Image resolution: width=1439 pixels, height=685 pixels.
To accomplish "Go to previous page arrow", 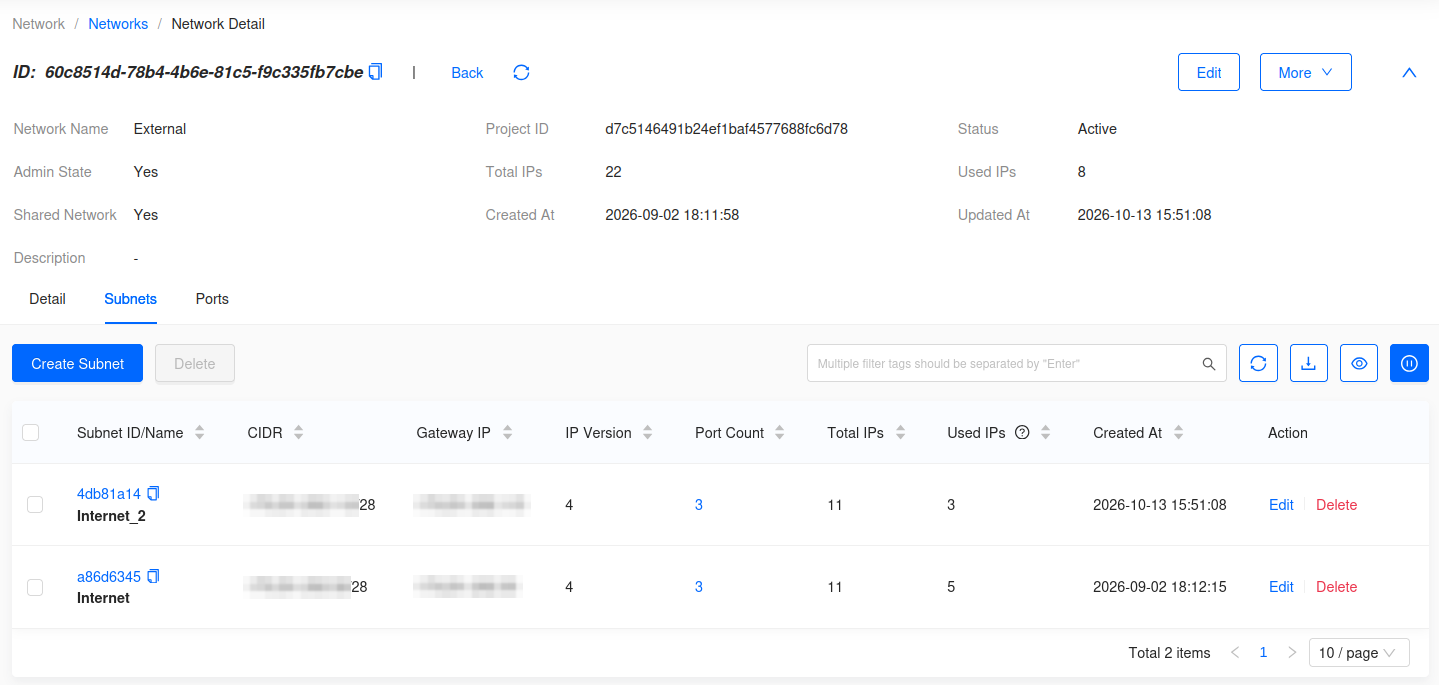I will click(x=1235, y=652).
